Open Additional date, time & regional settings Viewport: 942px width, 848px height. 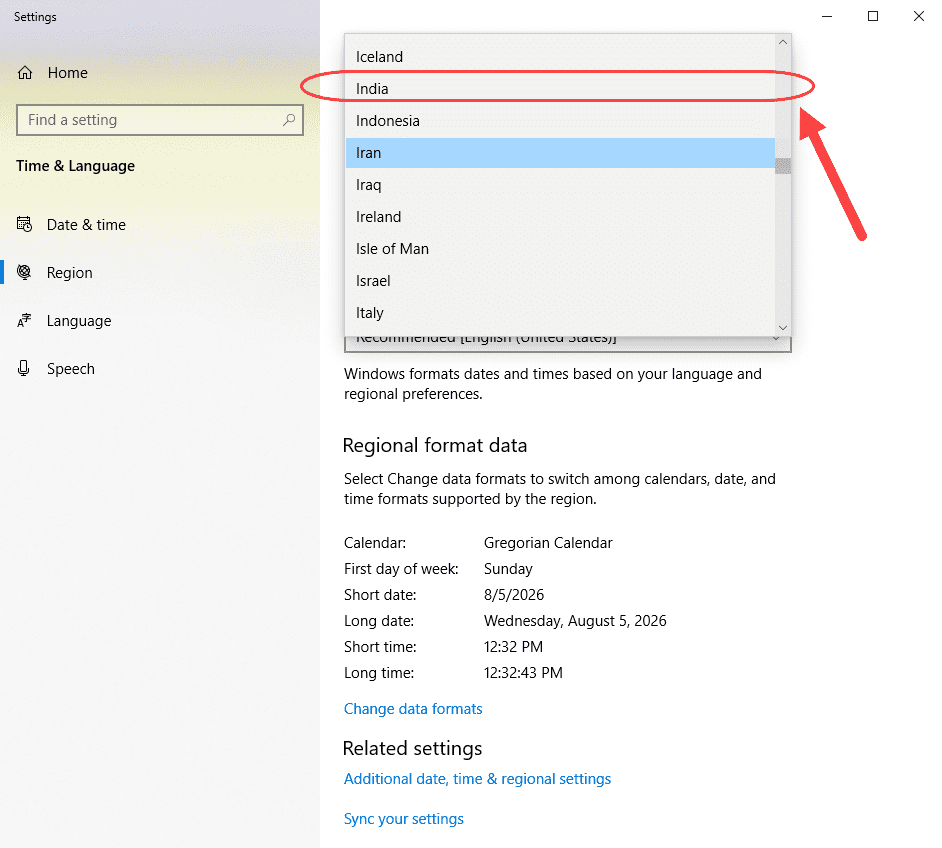click(477, 779)
